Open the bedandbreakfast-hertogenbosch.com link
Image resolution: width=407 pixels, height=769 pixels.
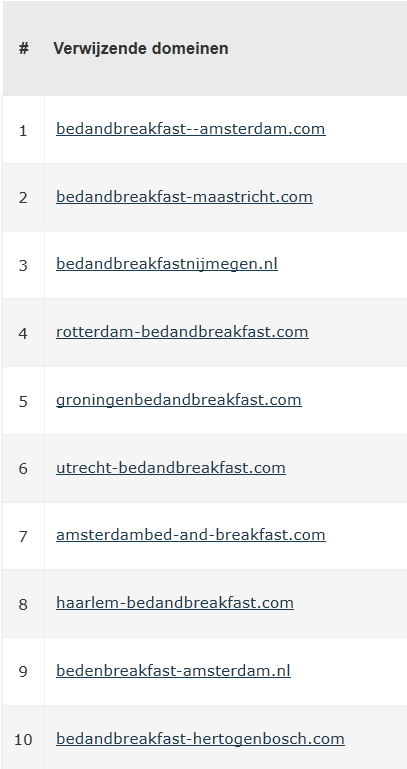200,739
